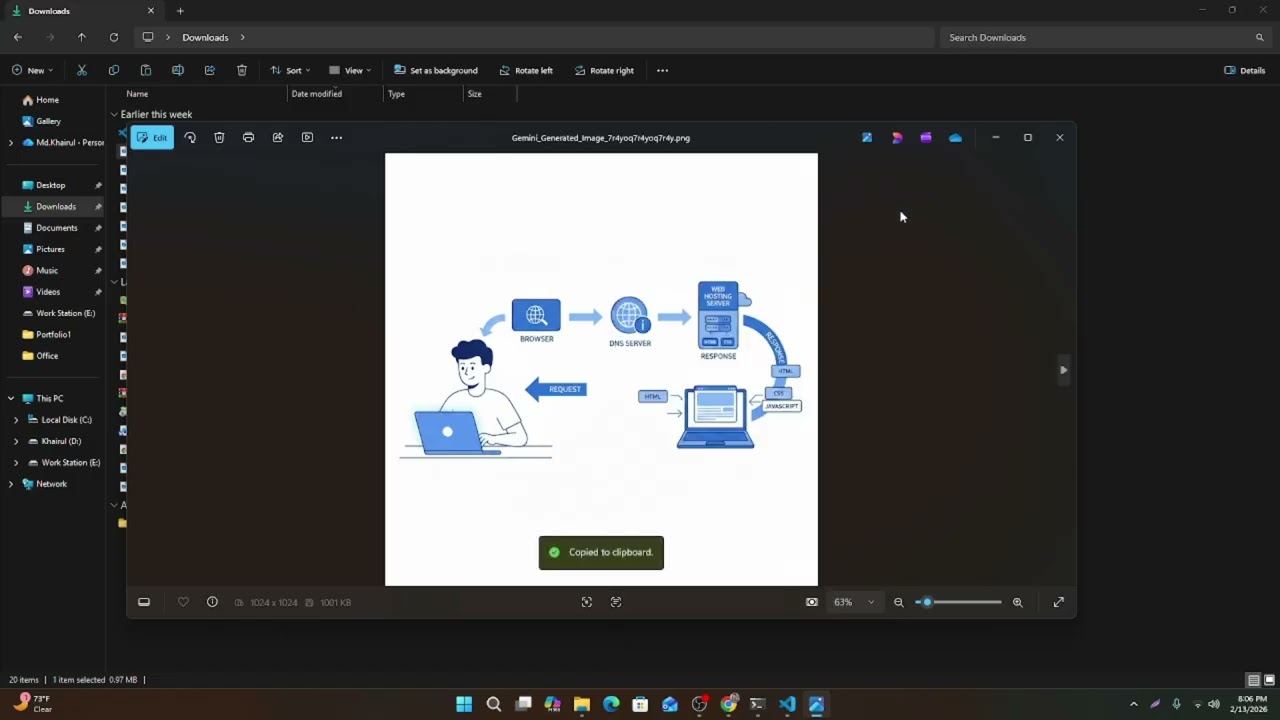Open visual search in Photos
Viewport: 1280px width, 720px height.
click(587, 602)
